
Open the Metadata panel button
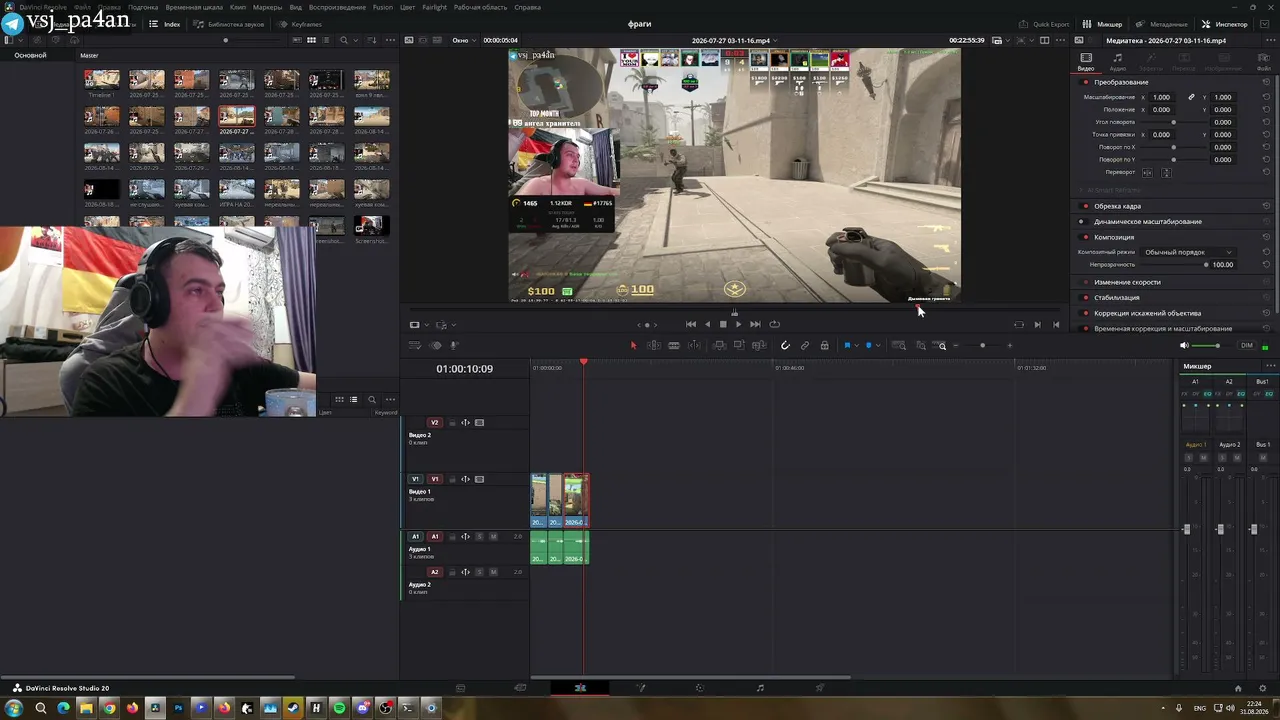click(1162, 24)
